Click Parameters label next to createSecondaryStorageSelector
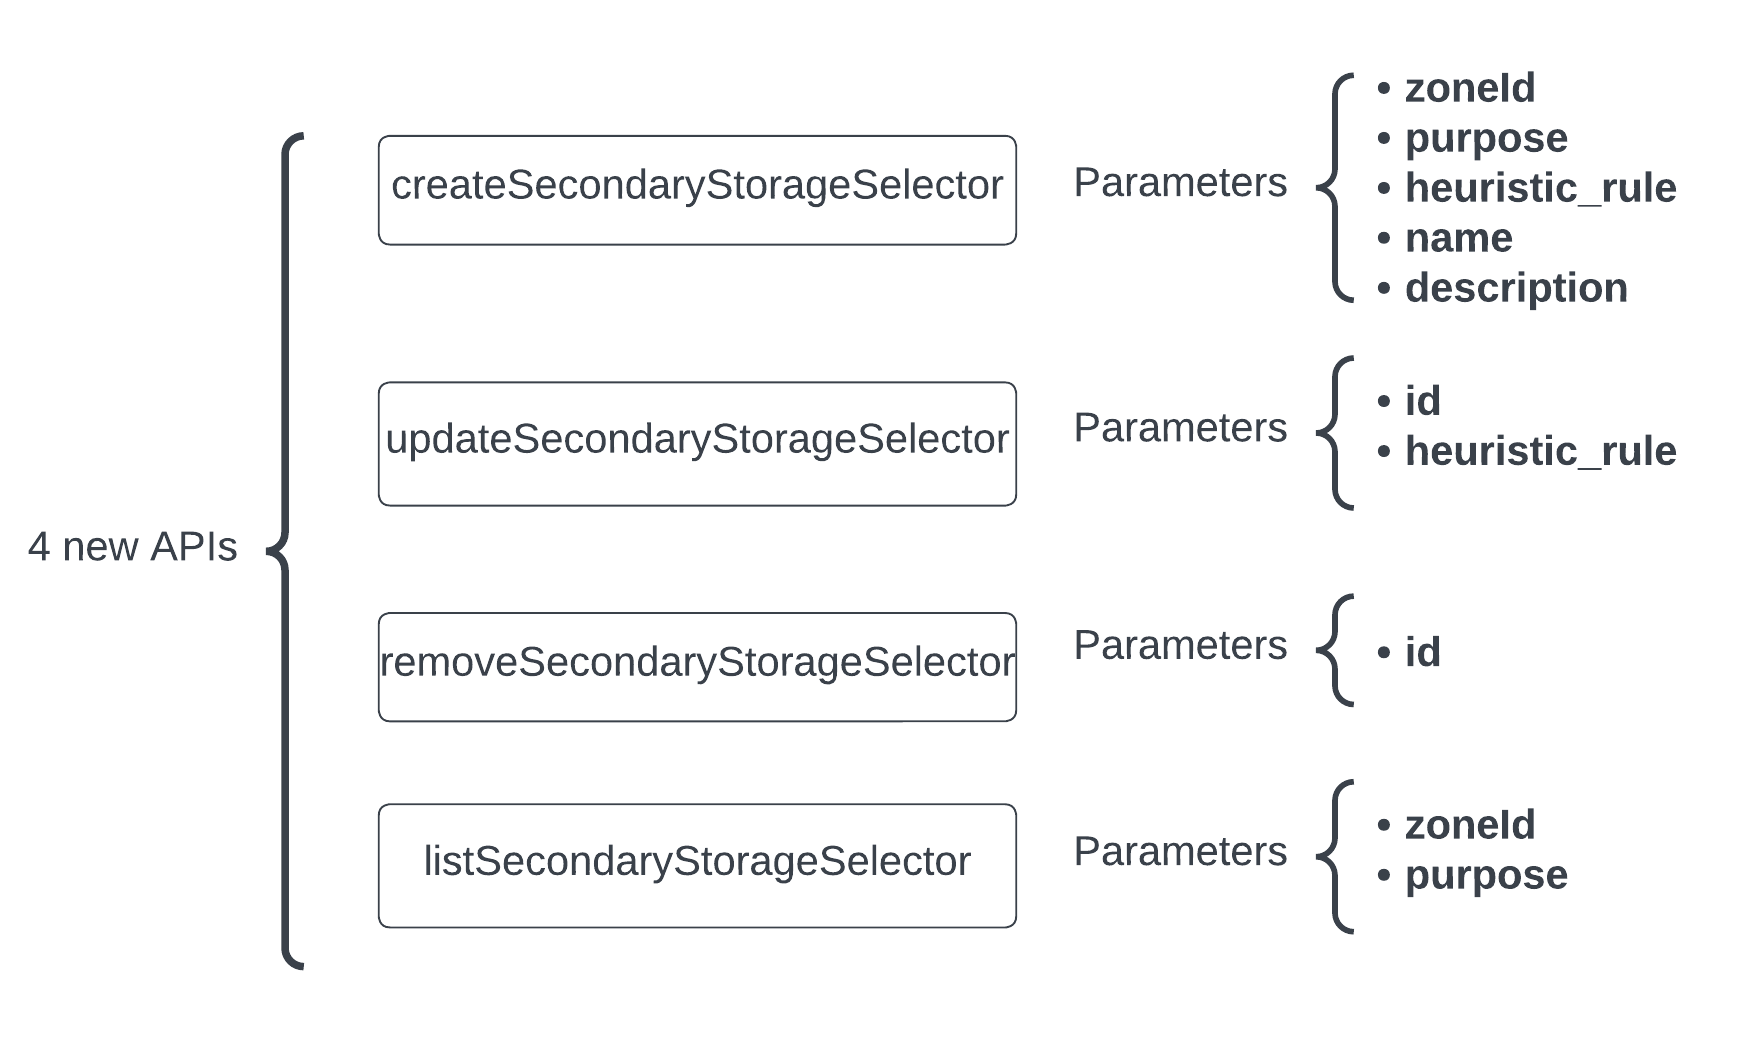 point(1180,183)
